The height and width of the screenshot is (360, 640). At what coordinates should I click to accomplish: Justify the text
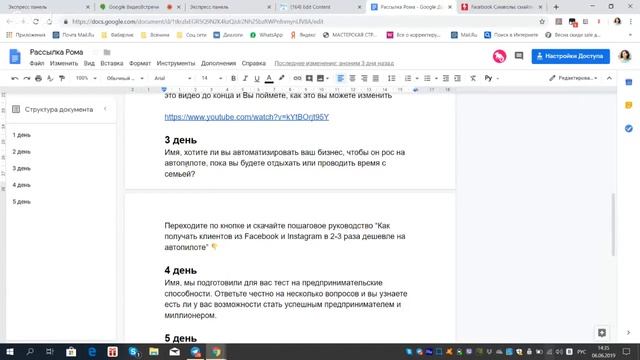[x=376, y=78]
